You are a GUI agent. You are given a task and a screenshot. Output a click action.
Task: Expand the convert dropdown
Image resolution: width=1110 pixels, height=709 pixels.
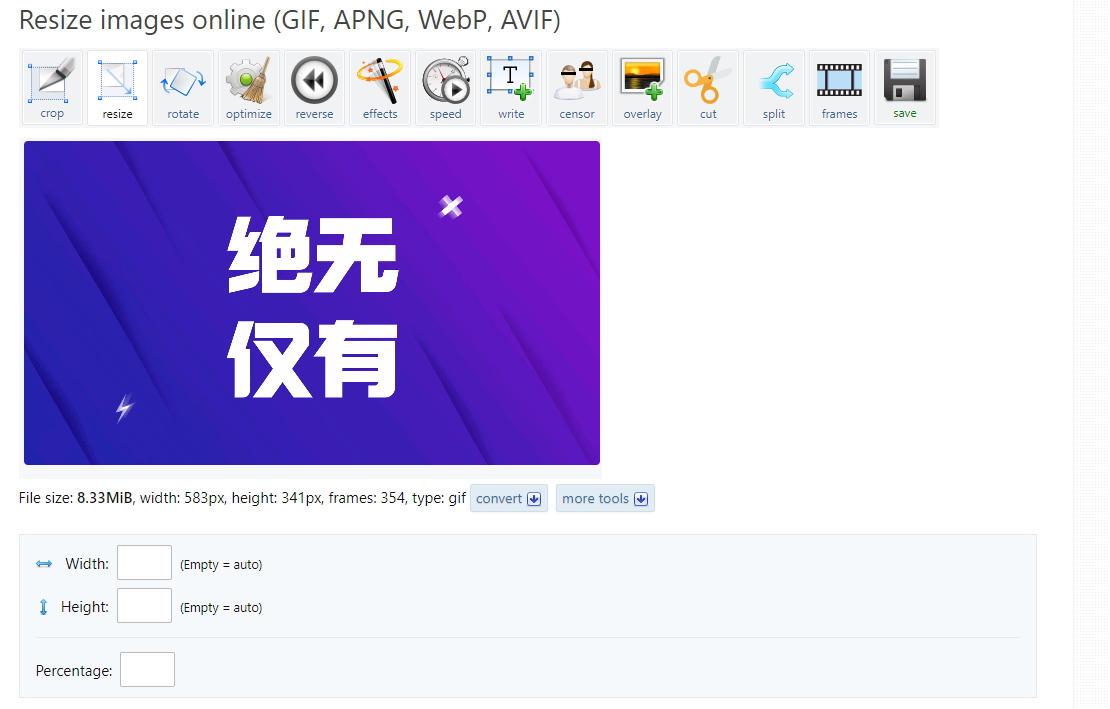click(509, 499)
